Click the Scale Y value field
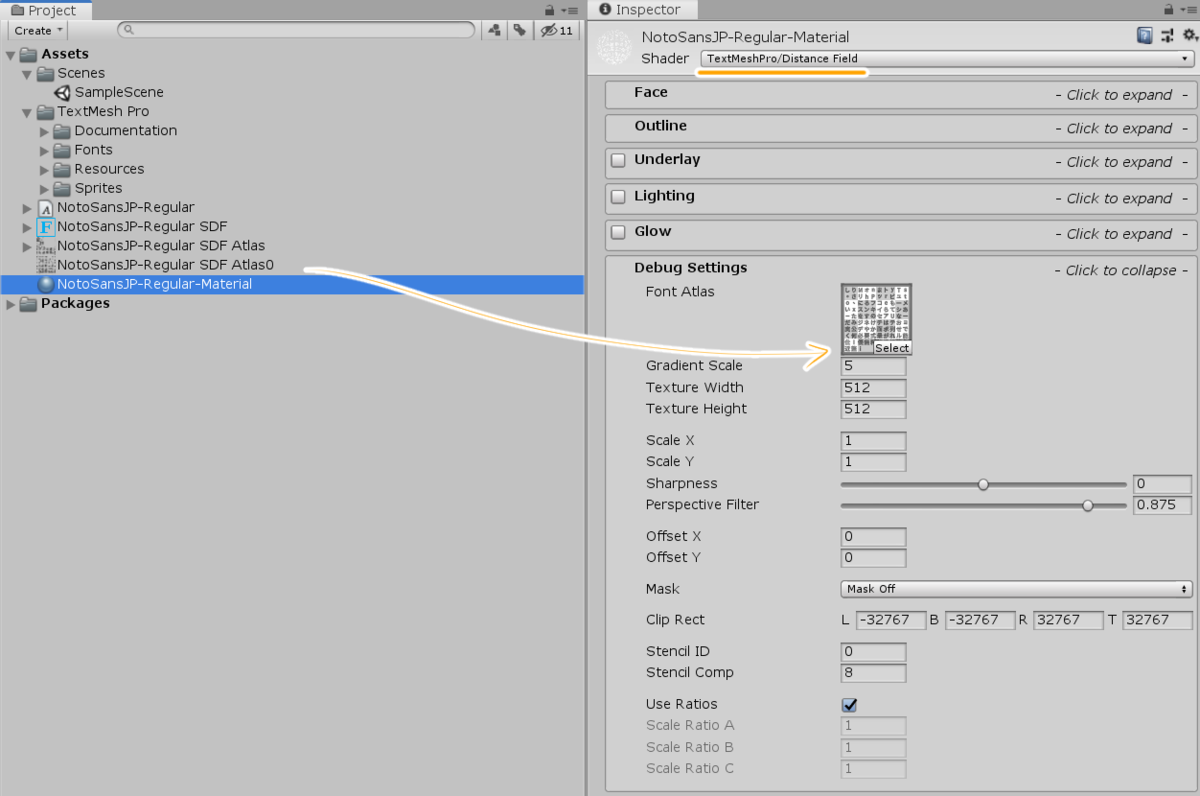The height and width of the screenshot is (796, 1200). (x=874, y=462)
